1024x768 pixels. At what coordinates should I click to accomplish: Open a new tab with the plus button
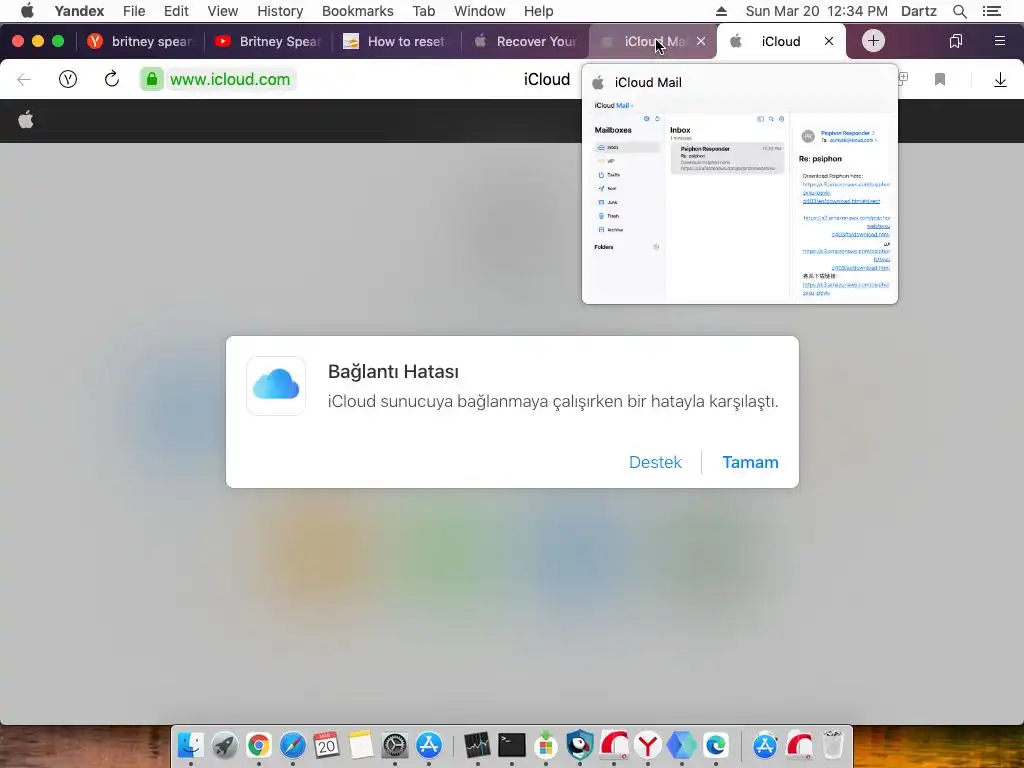pyautogui.click(x=873, y=41)
